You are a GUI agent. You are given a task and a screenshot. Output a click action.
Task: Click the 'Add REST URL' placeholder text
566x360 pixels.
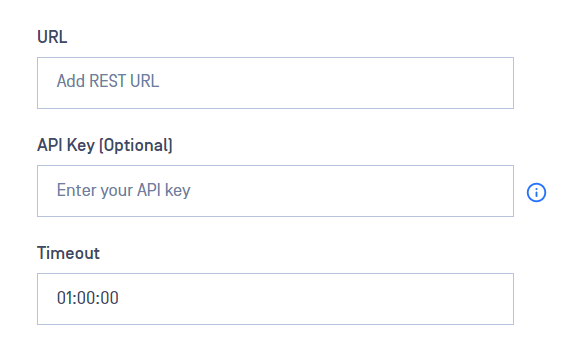[x=108, y=81]
